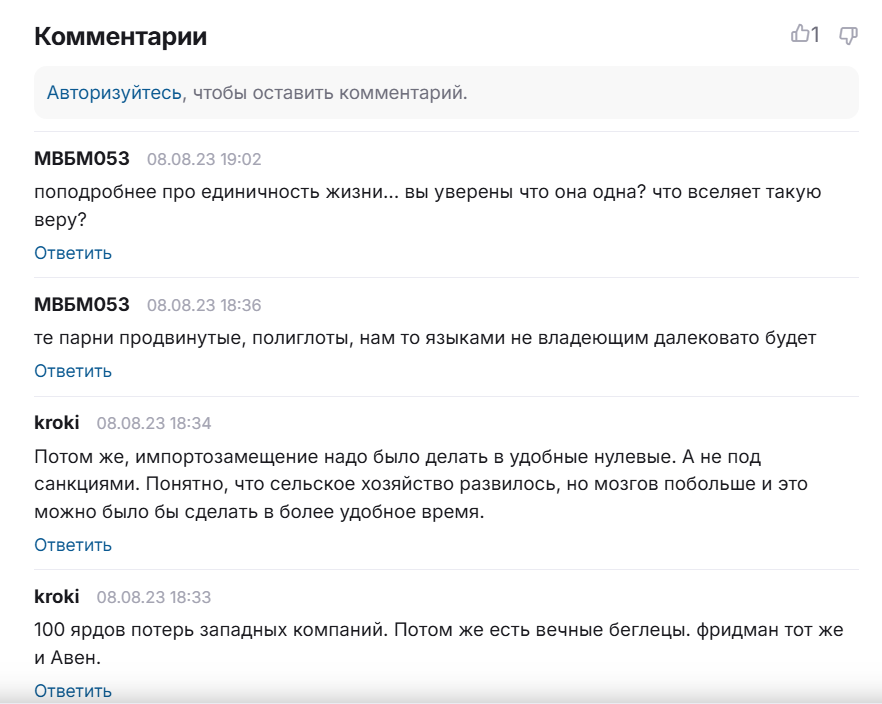Reply to kroki's импортозамещение comment

[73, 545]
